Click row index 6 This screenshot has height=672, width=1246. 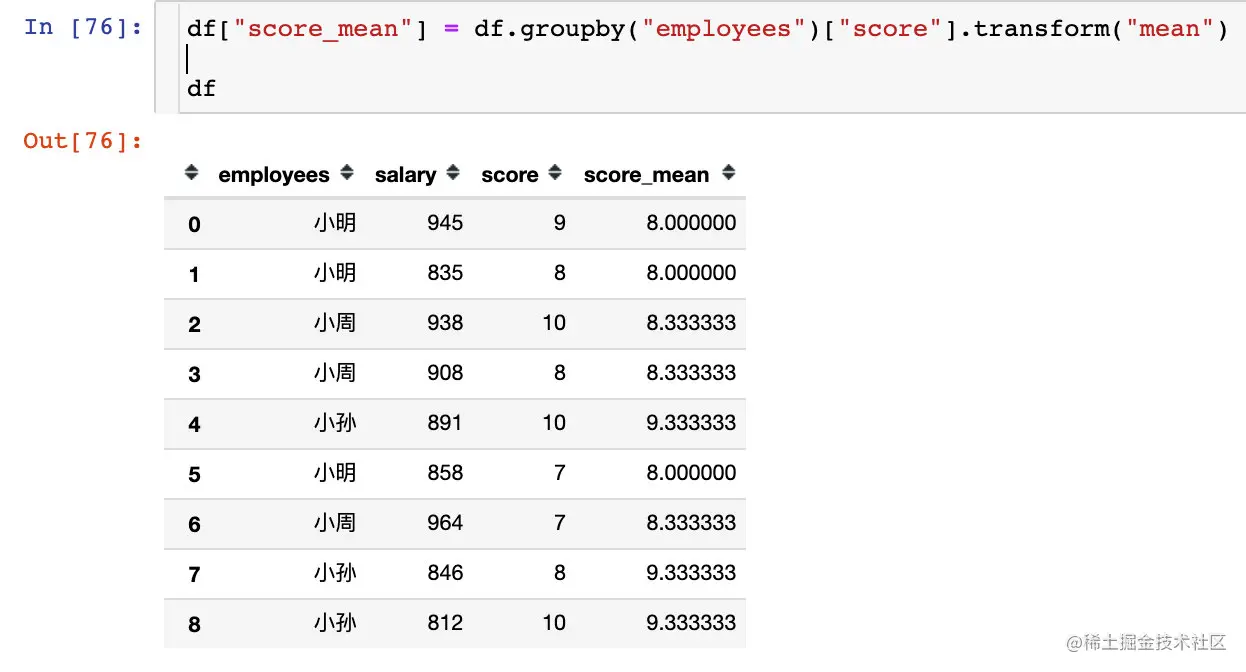pyautogui.click(x=194, y=525)
